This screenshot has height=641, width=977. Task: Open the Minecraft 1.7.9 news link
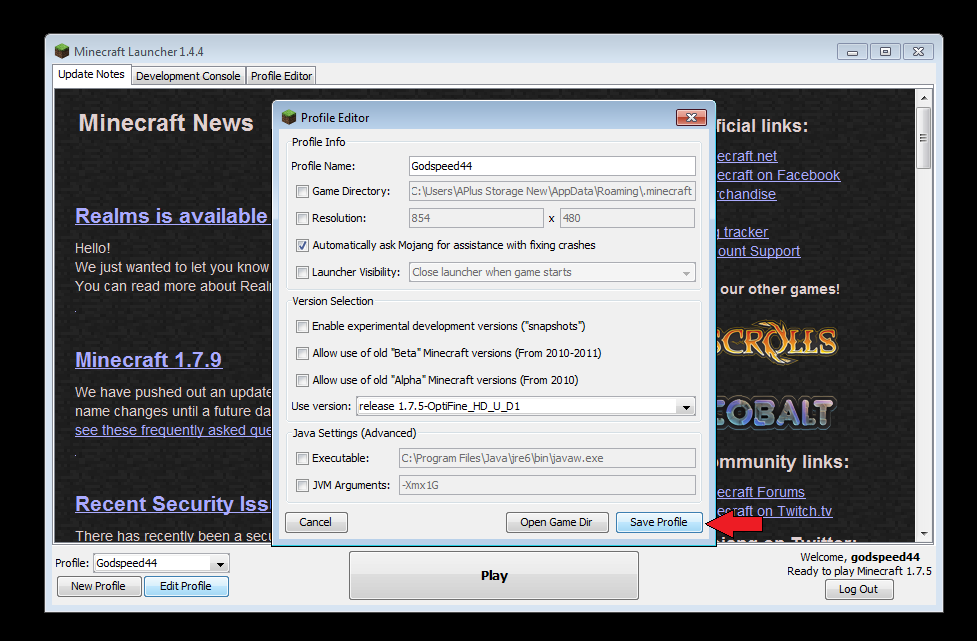148,359
